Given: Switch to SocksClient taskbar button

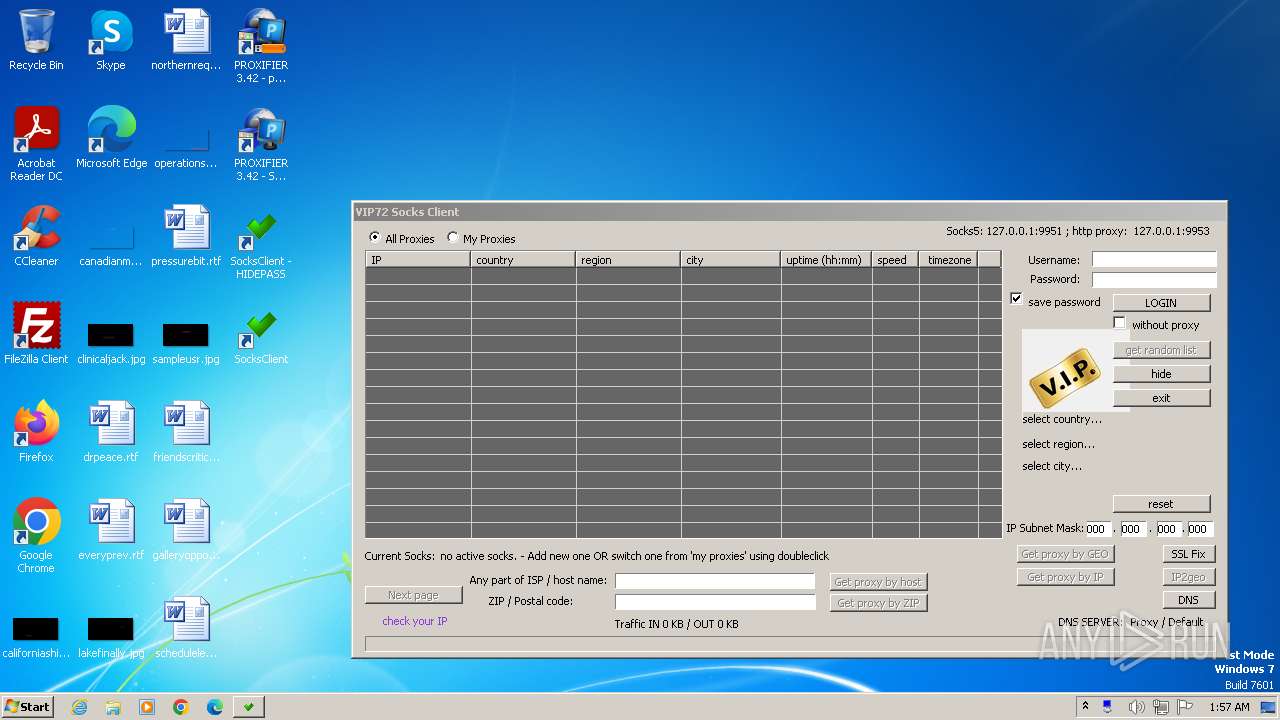Looking at the screenshot, I should tap(248, 707).
